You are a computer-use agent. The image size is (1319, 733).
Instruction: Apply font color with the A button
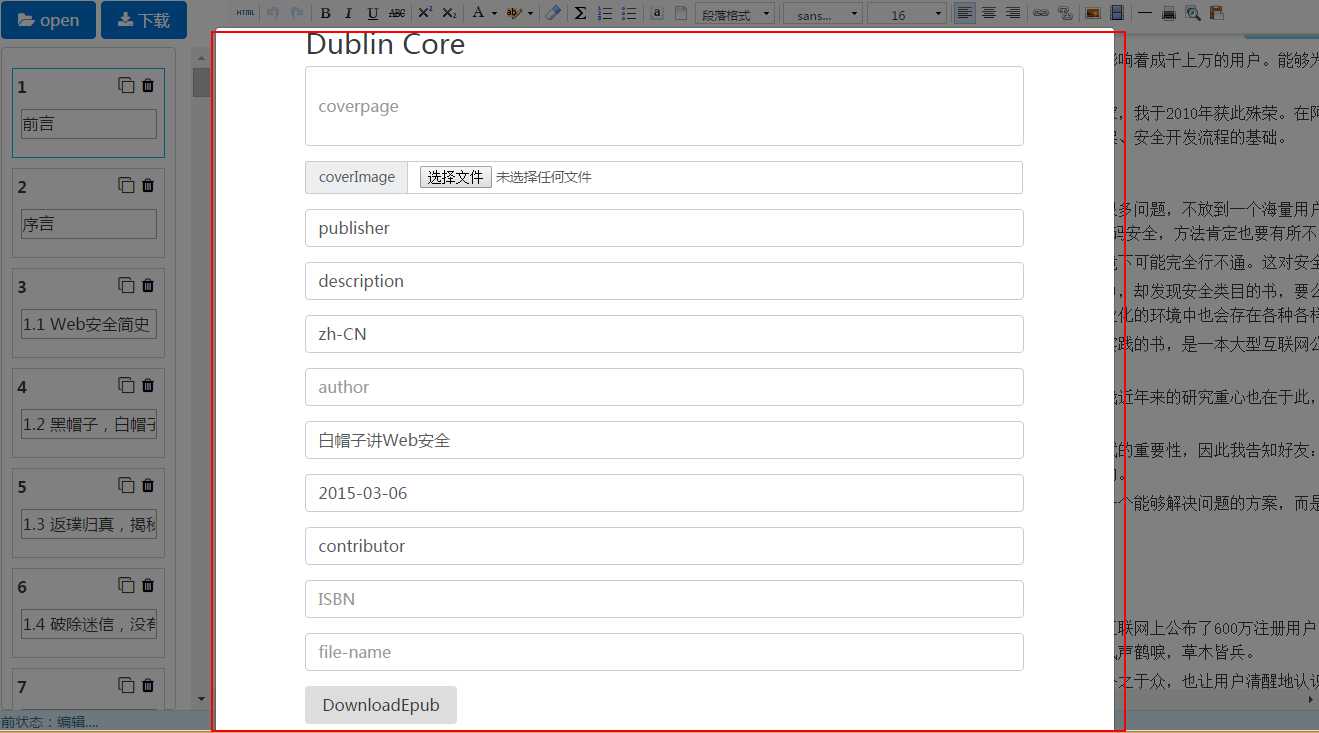478,13
